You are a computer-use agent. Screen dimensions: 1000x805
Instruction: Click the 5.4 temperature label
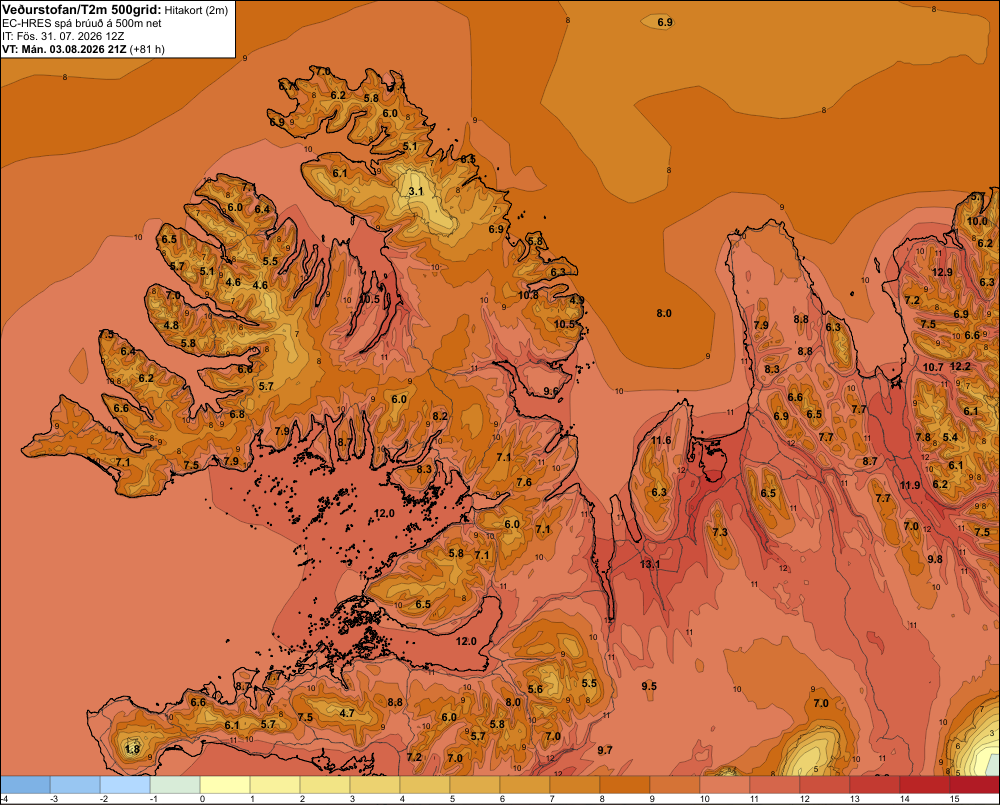[x=950, y=438]
